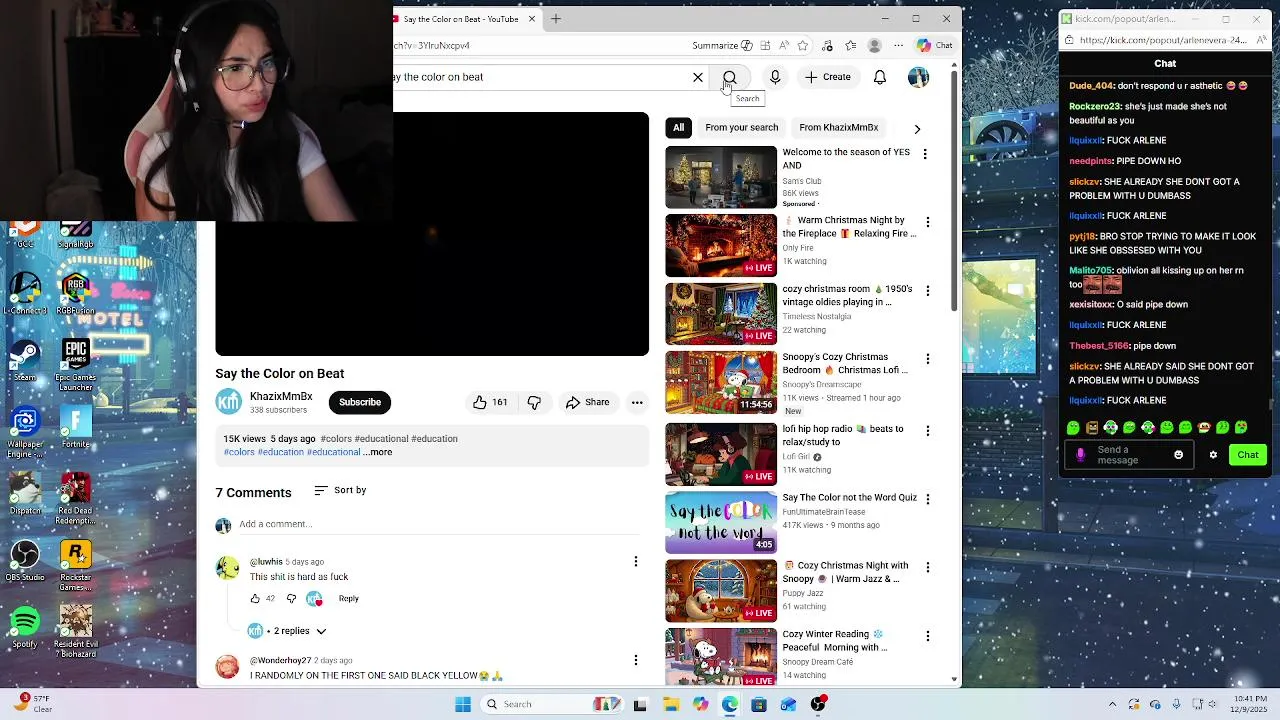The image size is (1280, 720).
Task: Open options menu for @Wonderhoy27 comment
Action: [635, 659]
